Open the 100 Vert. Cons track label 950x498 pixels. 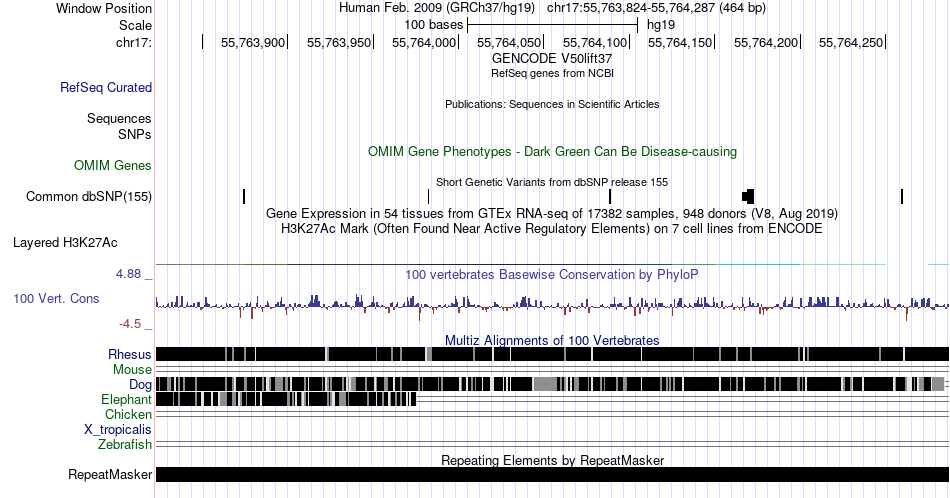56,298
